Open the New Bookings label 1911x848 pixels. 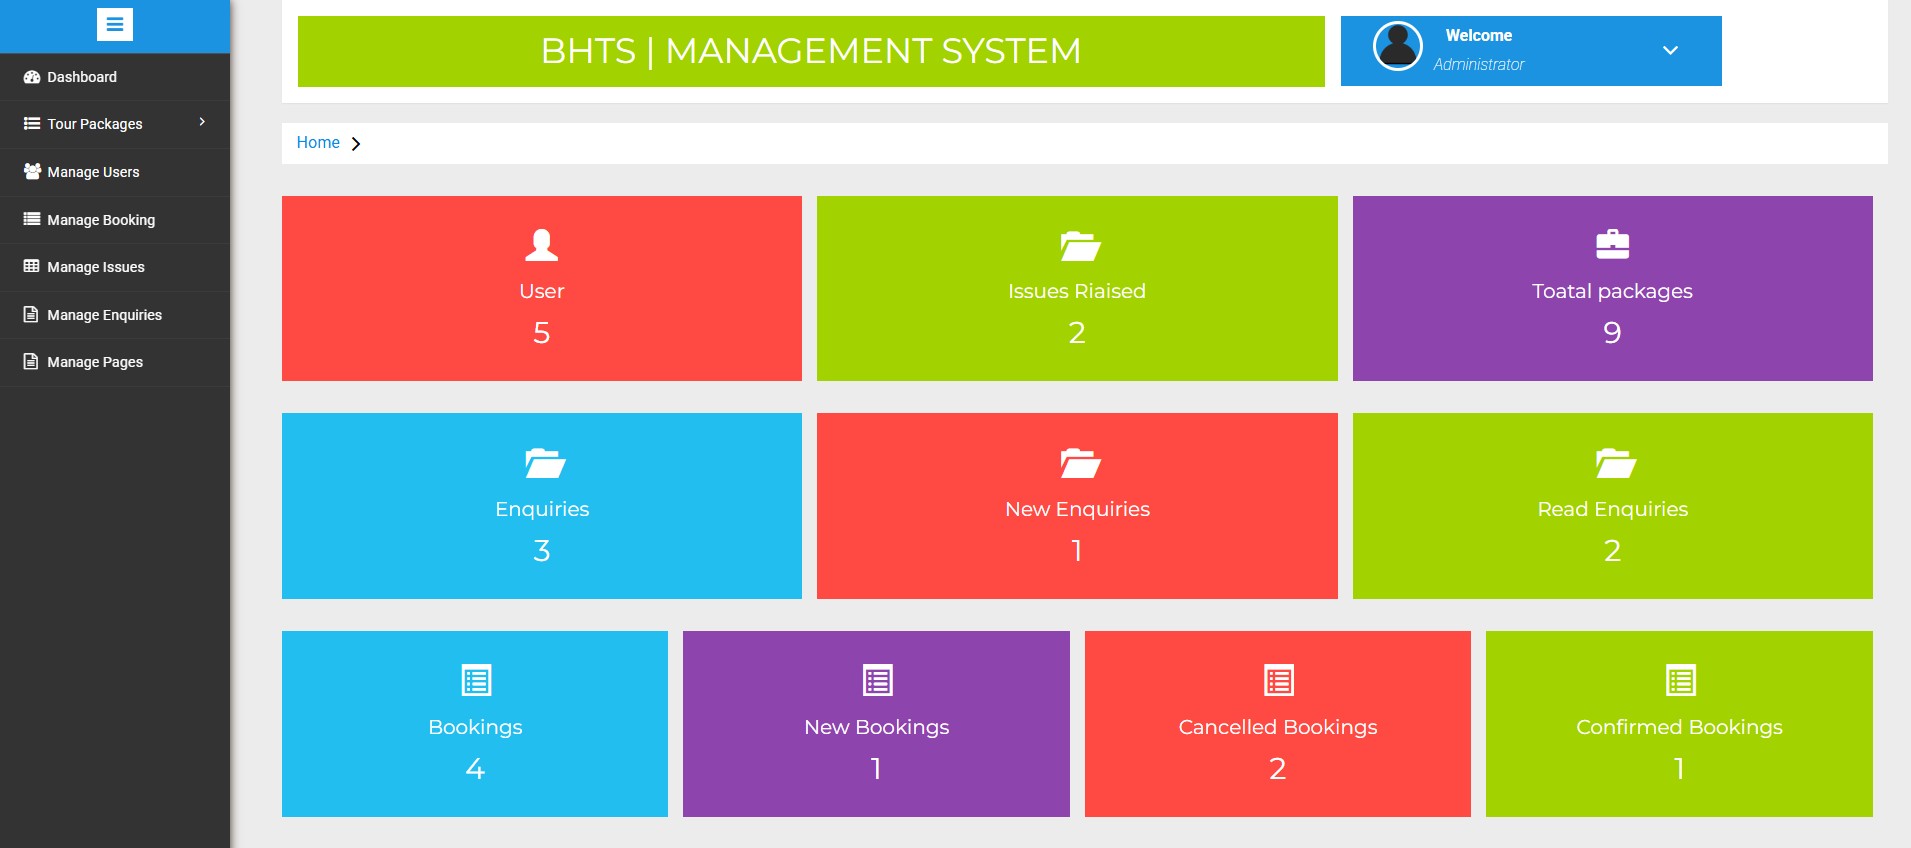click(876, 727)
